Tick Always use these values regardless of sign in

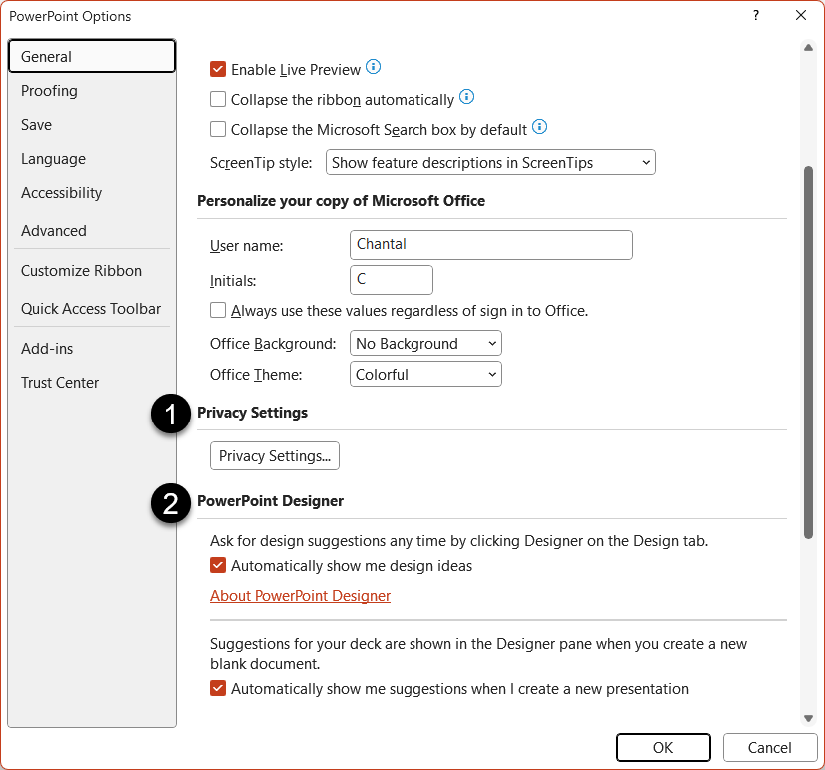tap(218, 310)
